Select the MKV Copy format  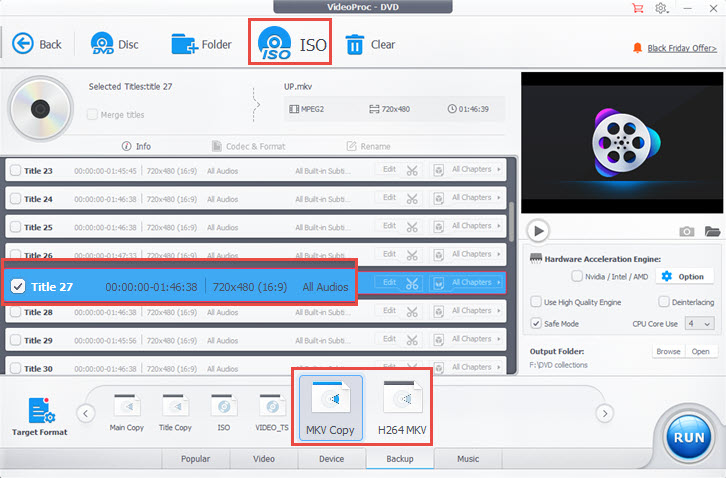click(330, 408)
